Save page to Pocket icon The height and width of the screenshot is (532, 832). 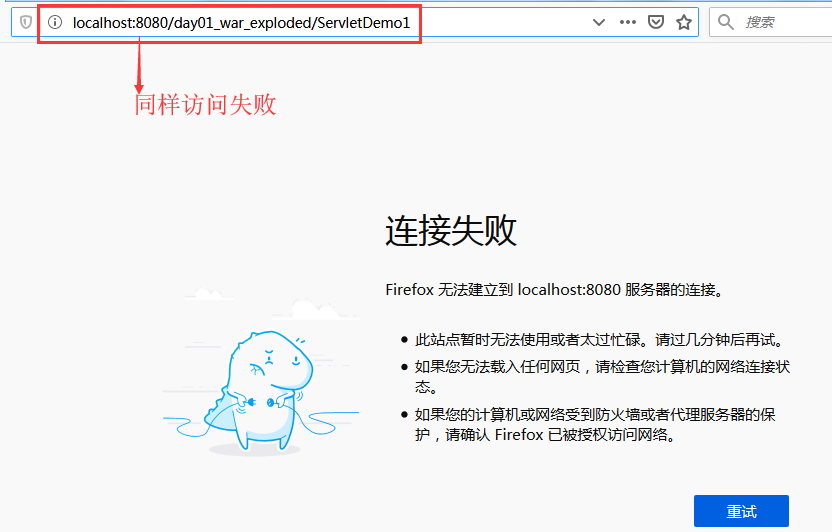pos(656,22)
